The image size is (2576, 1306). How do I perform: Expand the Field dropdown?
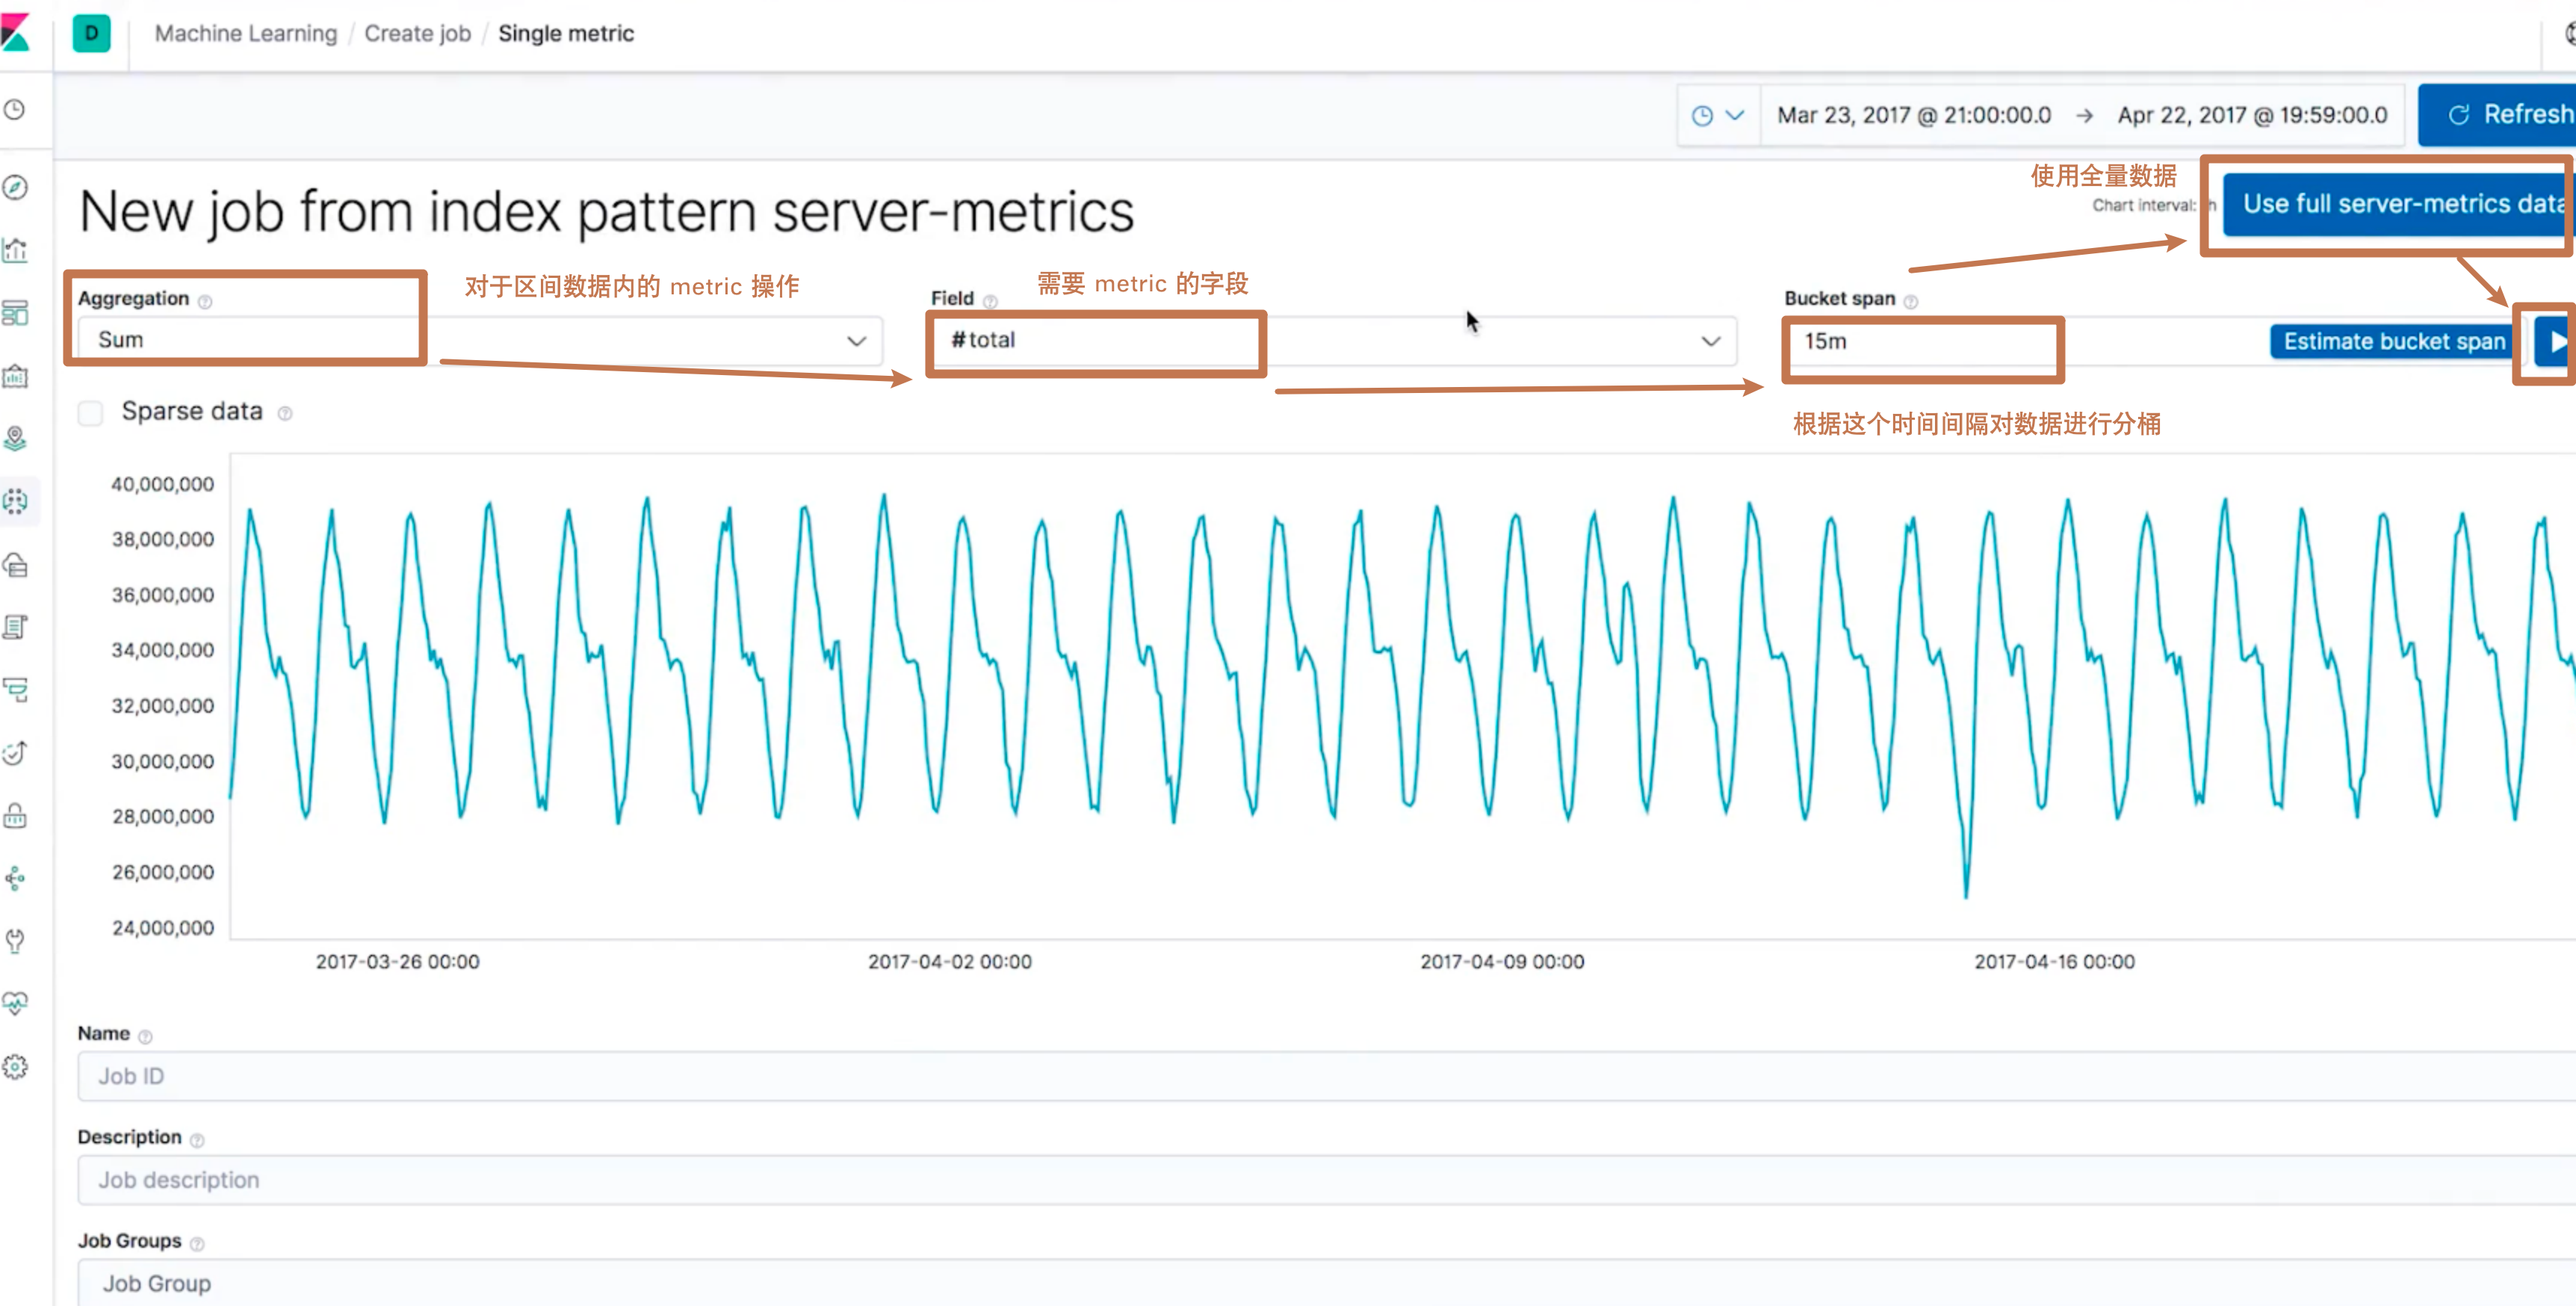[x=1330, y=340]
